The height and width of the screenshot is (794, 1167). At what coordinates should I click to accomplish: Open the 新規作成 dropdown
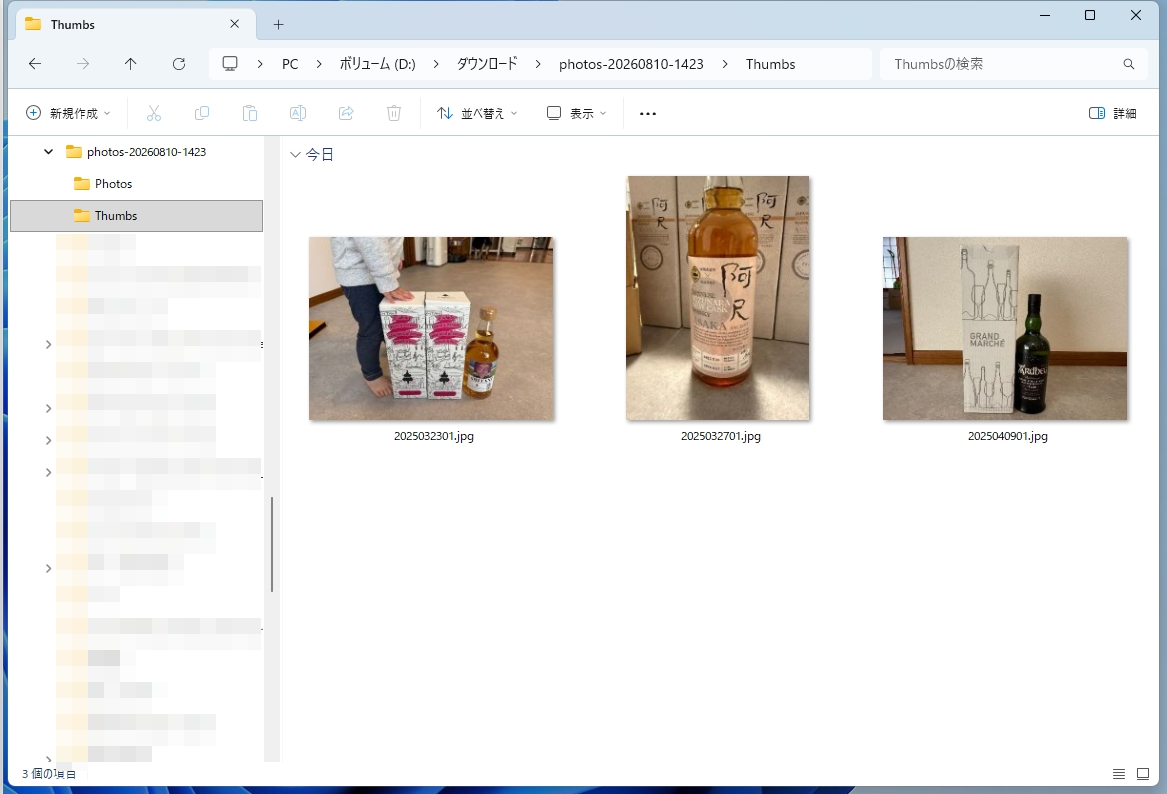click(x=68, y=113)
